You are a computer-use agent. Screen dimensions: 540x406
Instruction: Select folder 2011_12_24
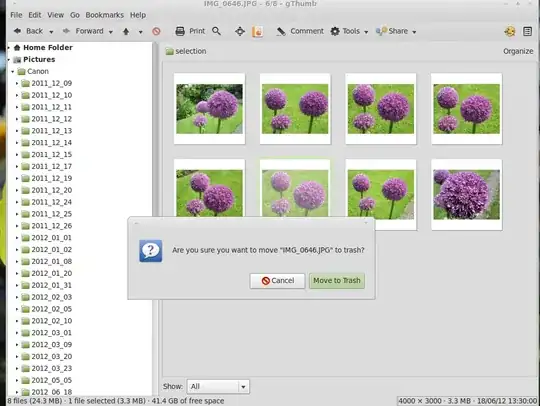52,202
